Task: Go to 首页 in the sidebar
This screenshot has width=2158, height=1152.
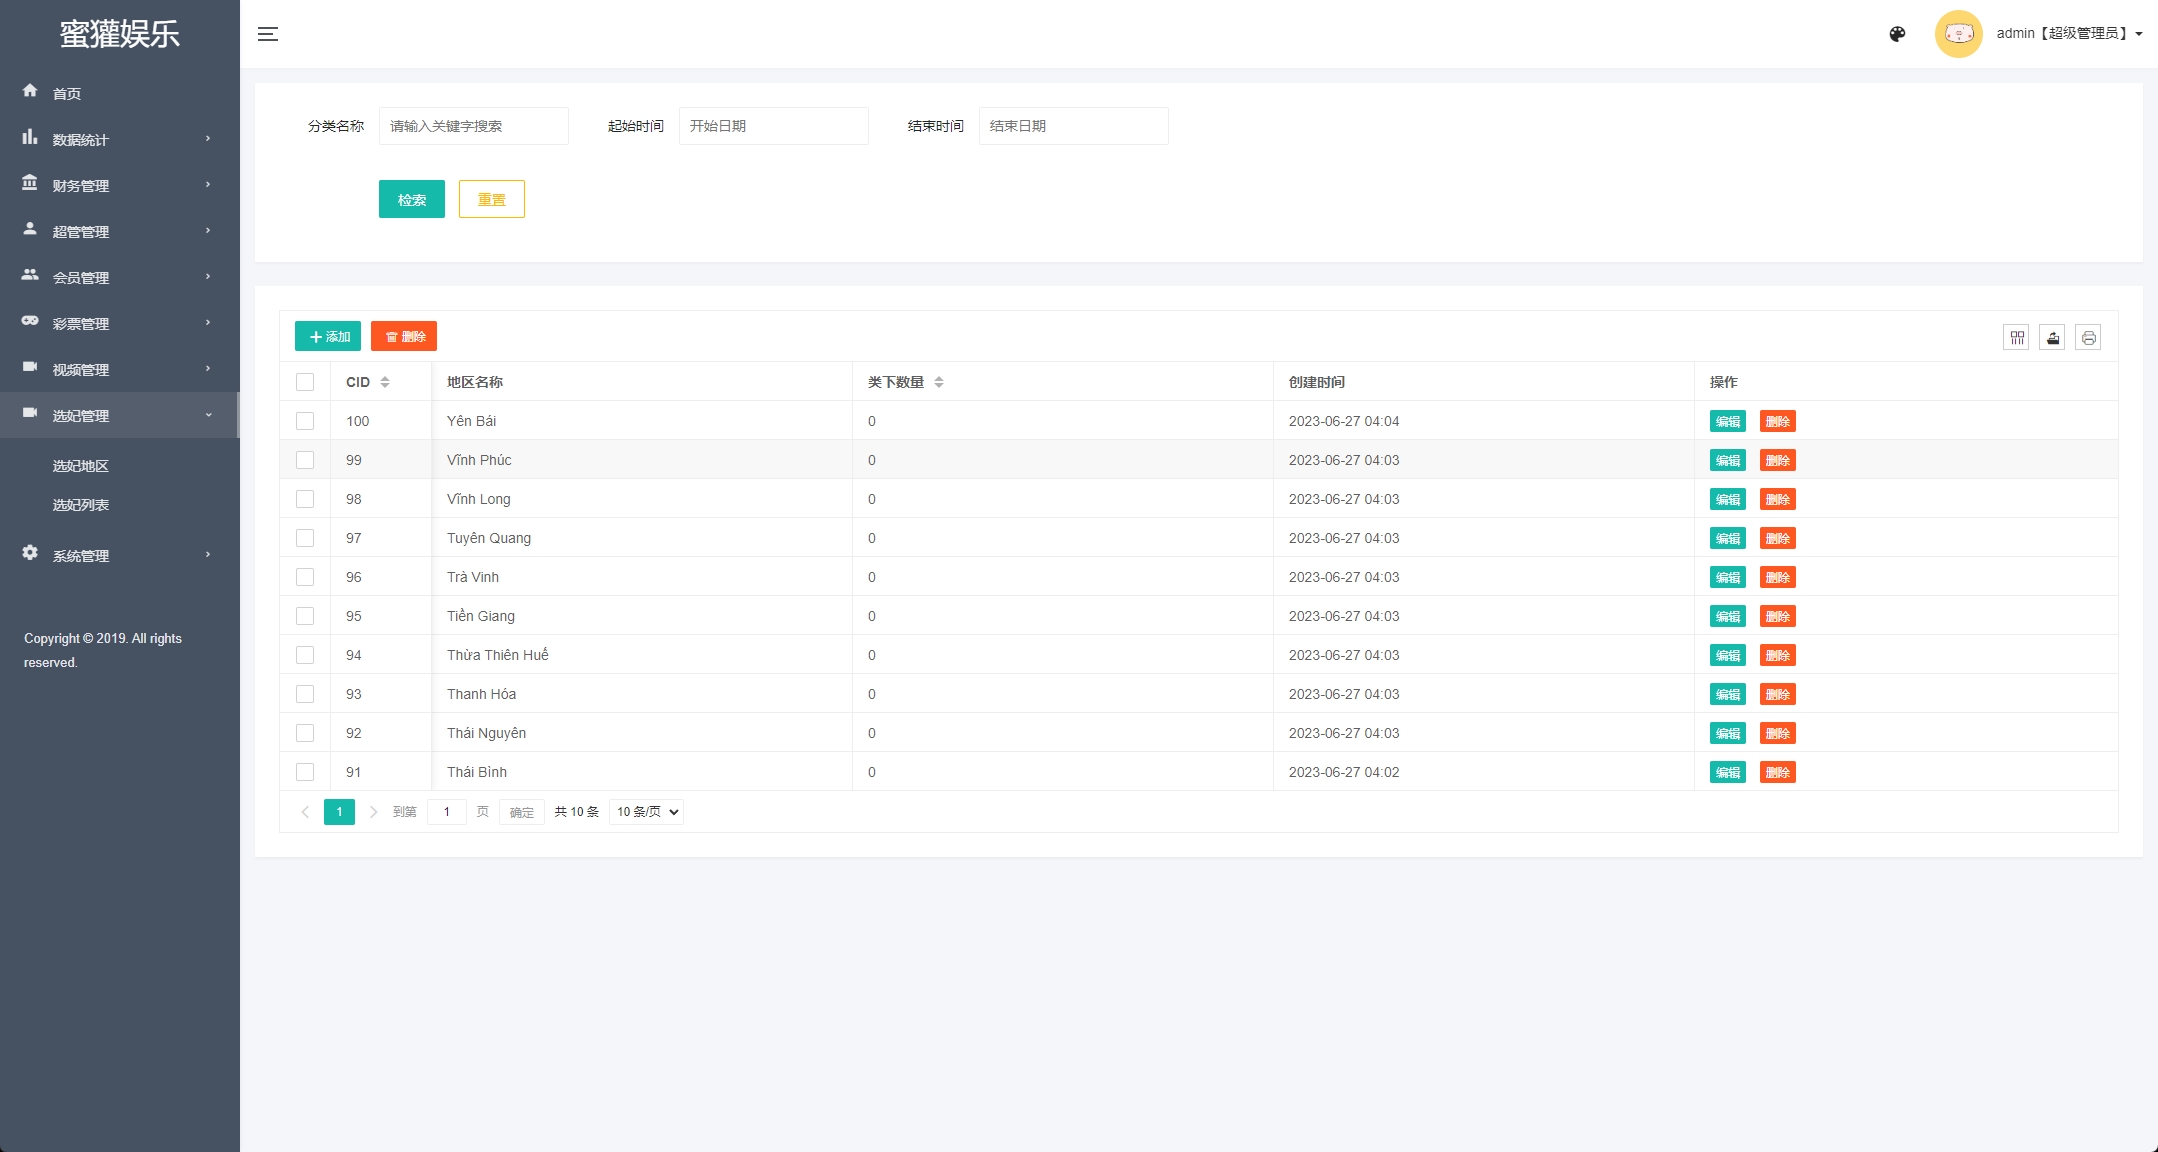Action: [67, 94]
